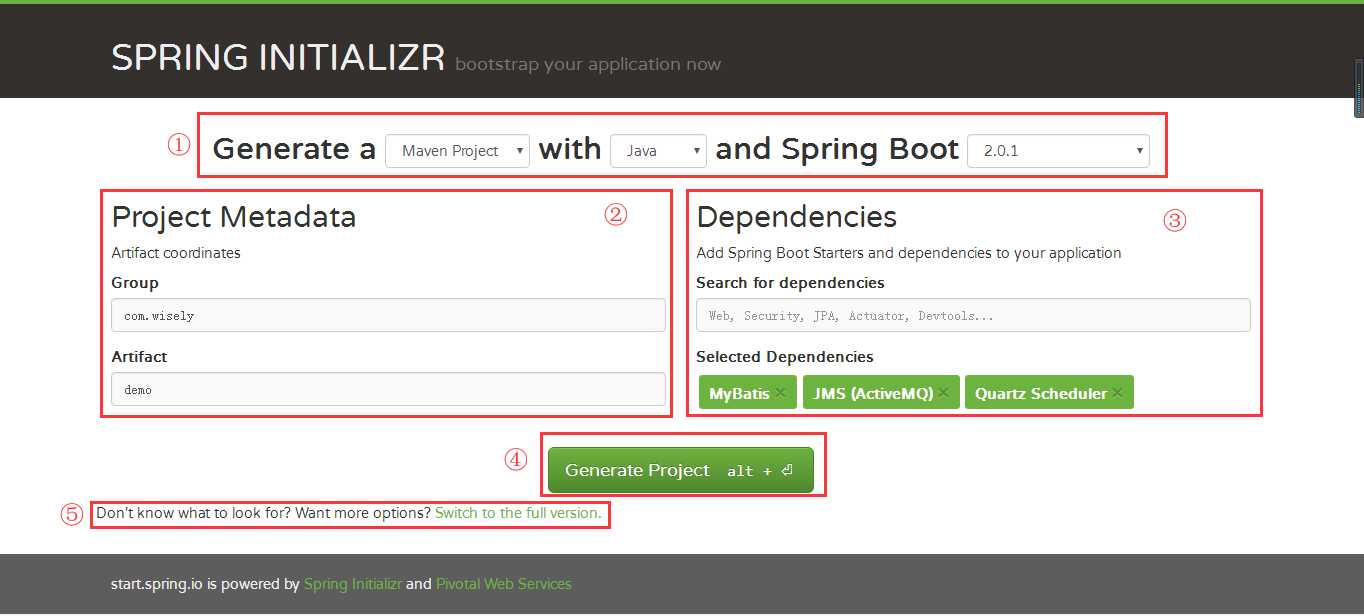Click the SPRING INITIALIZR header title
Viewport: 1364px width, 616px height.
pyautogui.click(x=278, y=58)
